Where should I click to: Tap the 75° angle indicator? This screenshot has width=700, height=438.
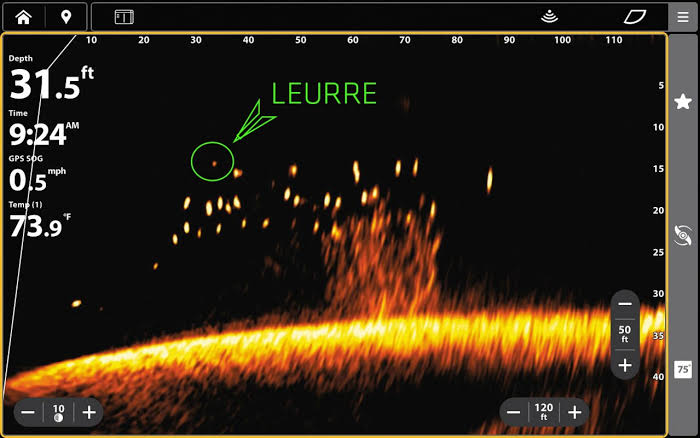[x=683, y=369]
